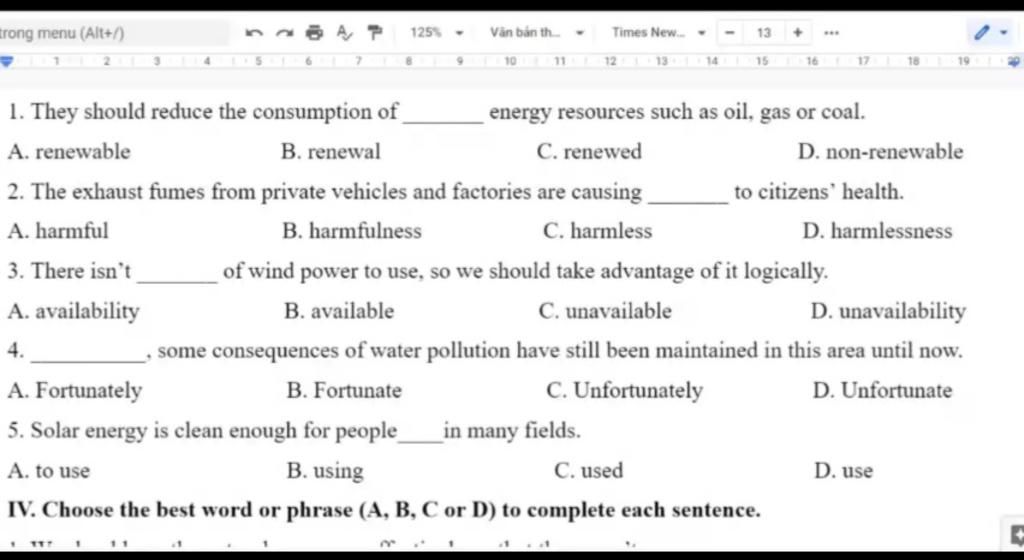Click the right indent marker on ruler
1024x560 pixels.
(1014, 61)
